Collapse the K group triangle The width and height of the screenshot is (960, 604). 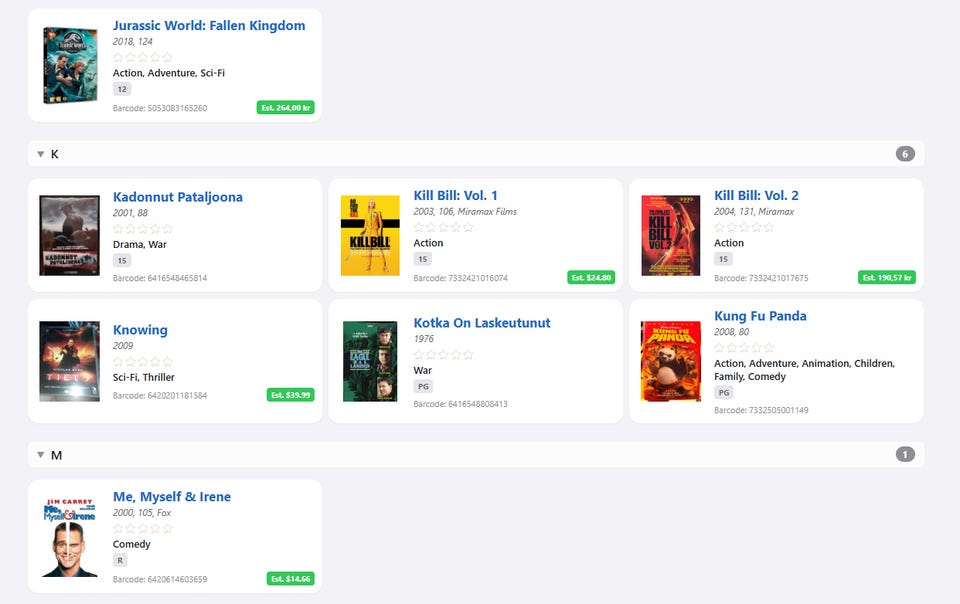[x=40, y=154]
